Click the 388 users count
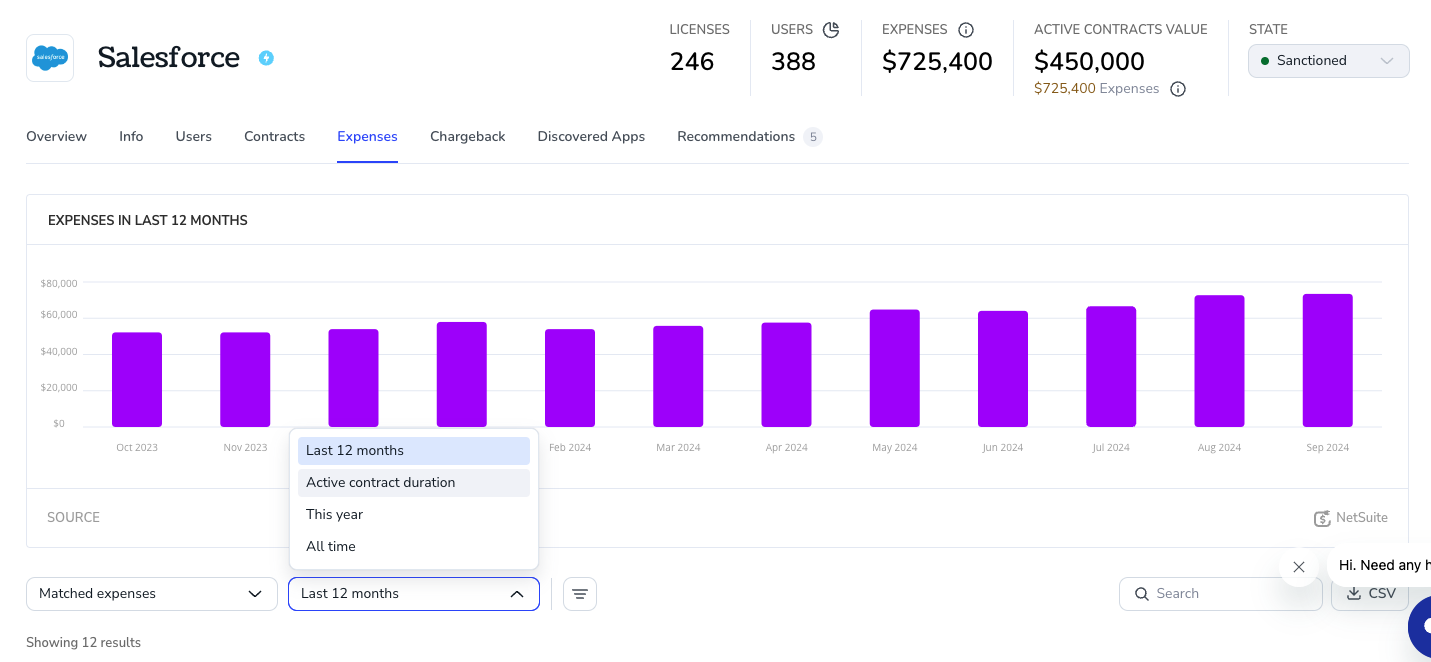This screenshot has width=1431, height=662. tap(793, 62)
